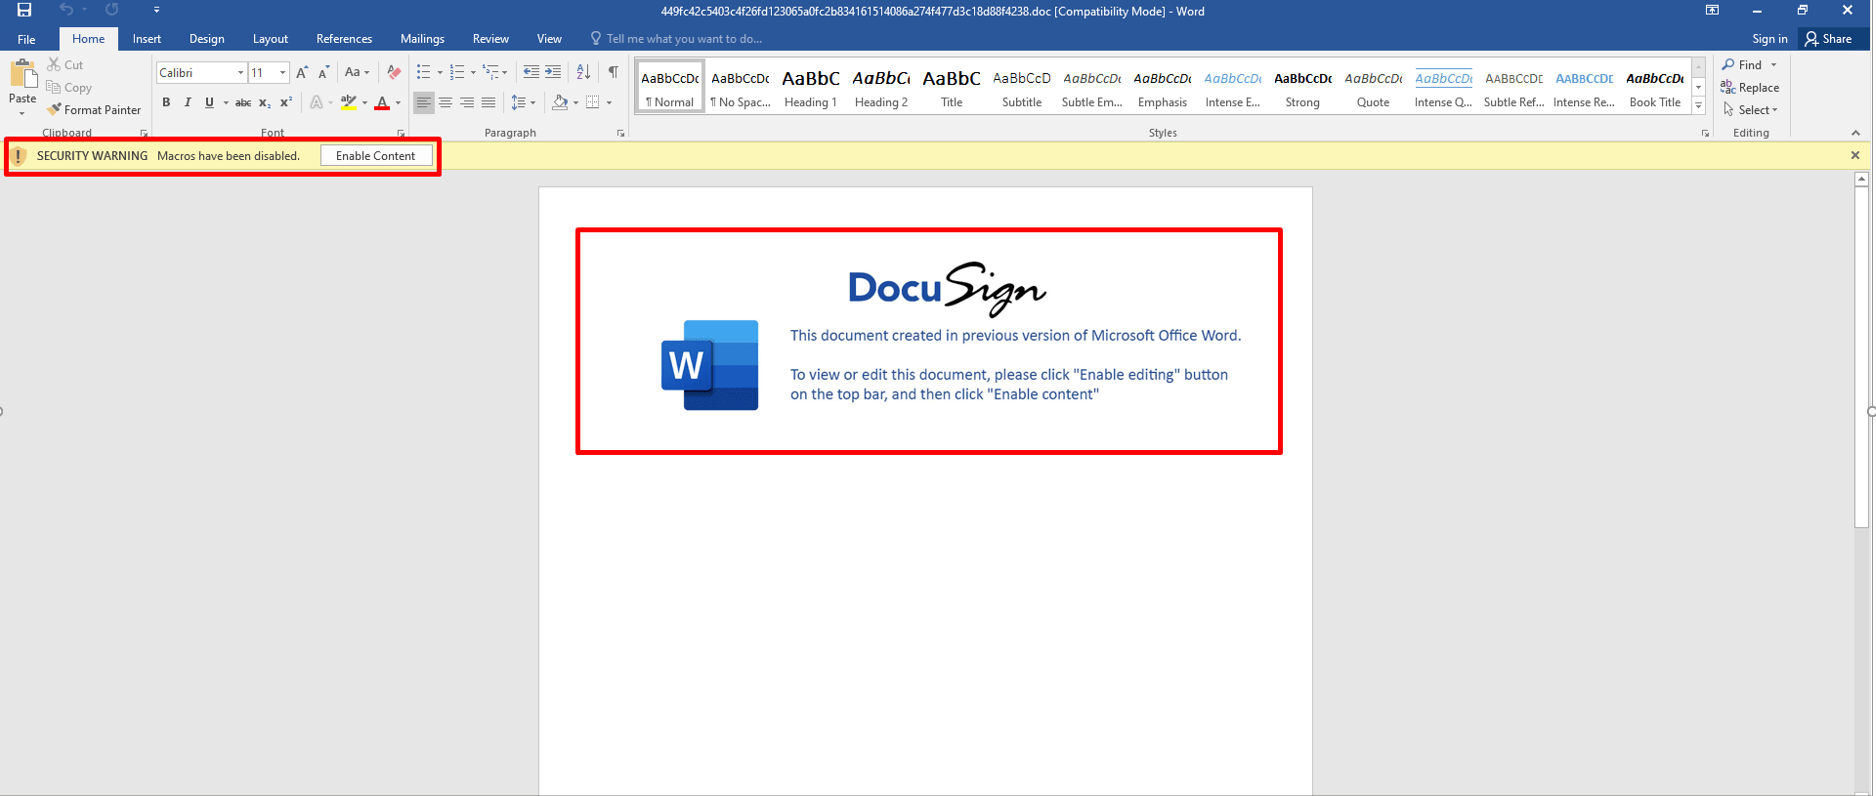The height and width of the screenshot is (796, 1876).
Task: Switch to the Design tab
Action: click(x=207, y=39)
